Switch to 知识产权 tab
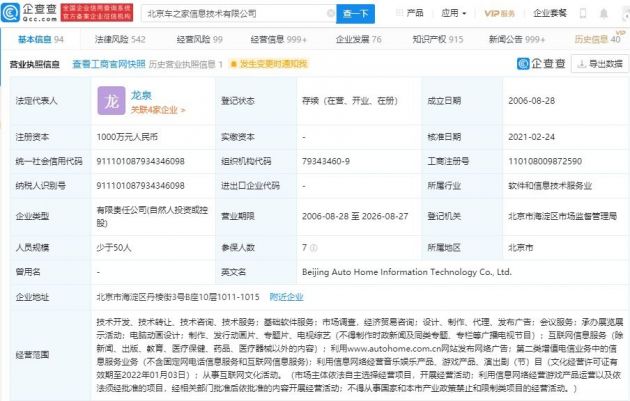This screenshot has width=630, height=401. click(438, 39)
